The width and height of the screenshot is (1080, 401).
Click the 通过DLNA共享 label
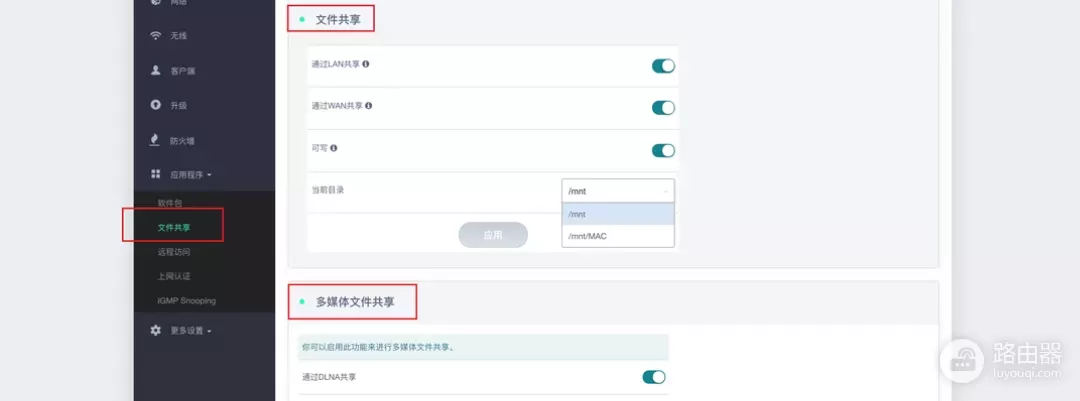[329, 377]
